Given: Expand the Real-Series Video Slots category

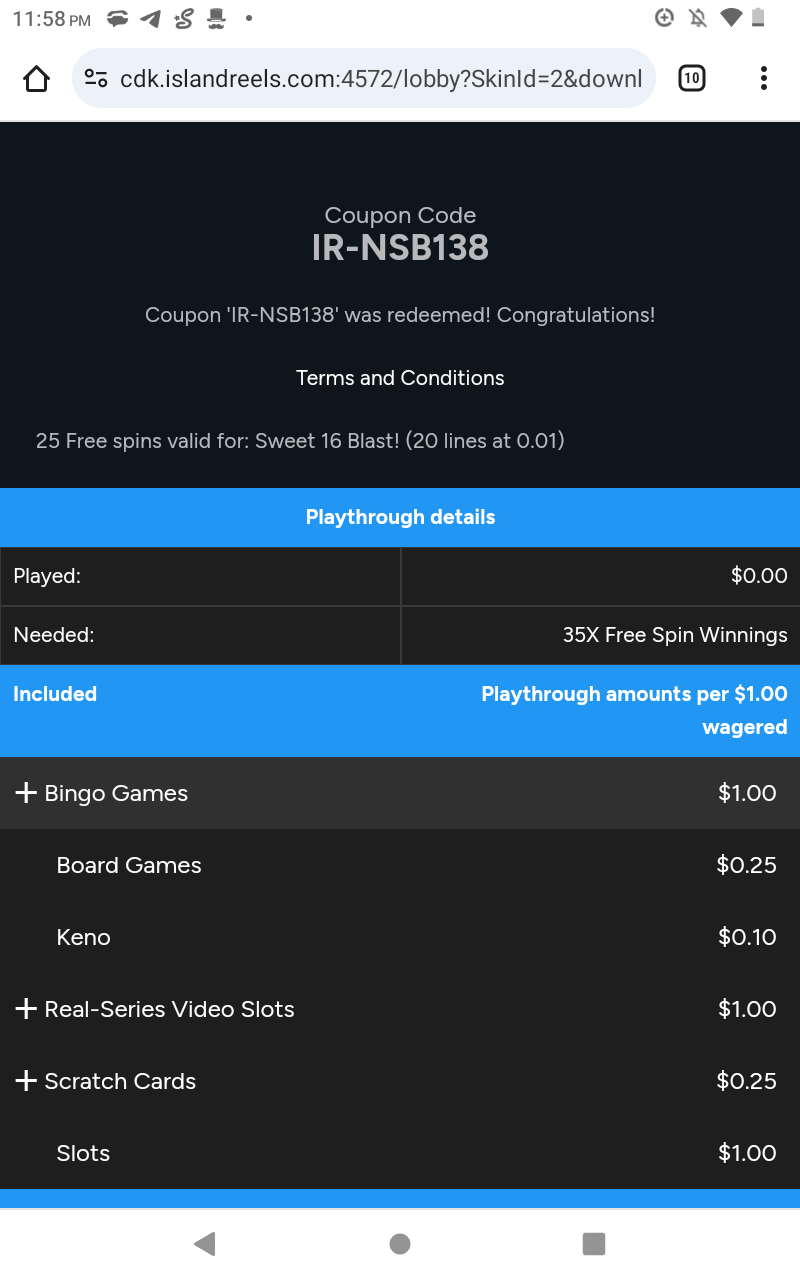Looking at the screenshot, I should [26, 1009].
